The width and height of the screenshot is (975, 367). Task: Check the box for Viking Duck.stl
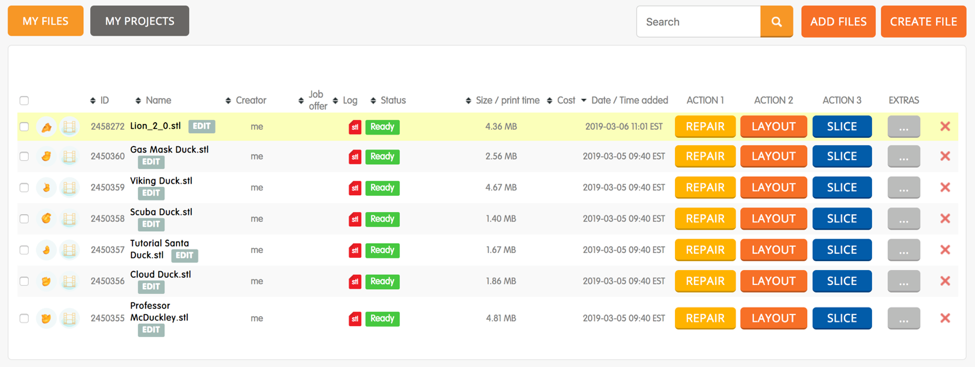pos(24,187)
